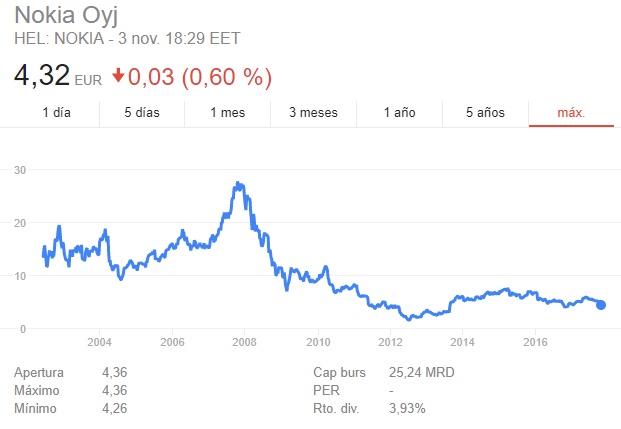Select the "5 años" range tab
Image resolution: width=621 pixels, height=429 pixels.
484,113
